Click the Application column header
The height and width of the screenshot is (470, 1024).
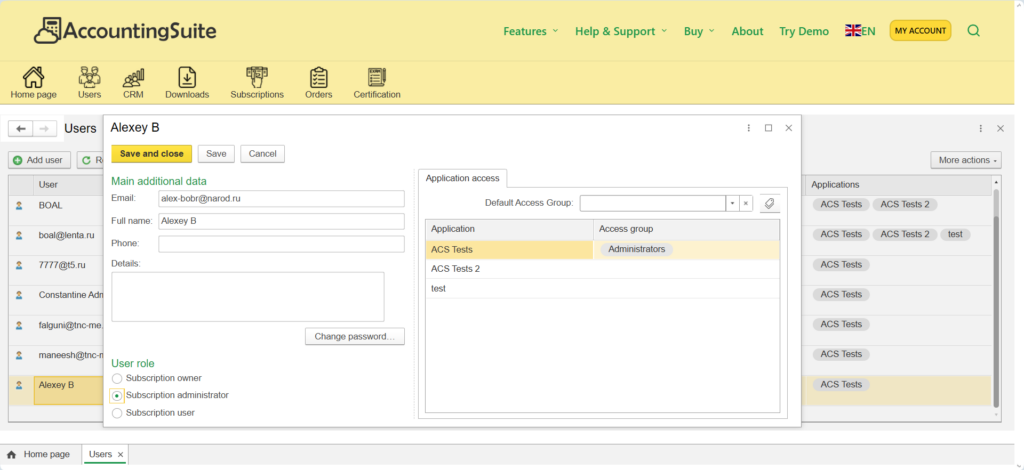[509, 229]
